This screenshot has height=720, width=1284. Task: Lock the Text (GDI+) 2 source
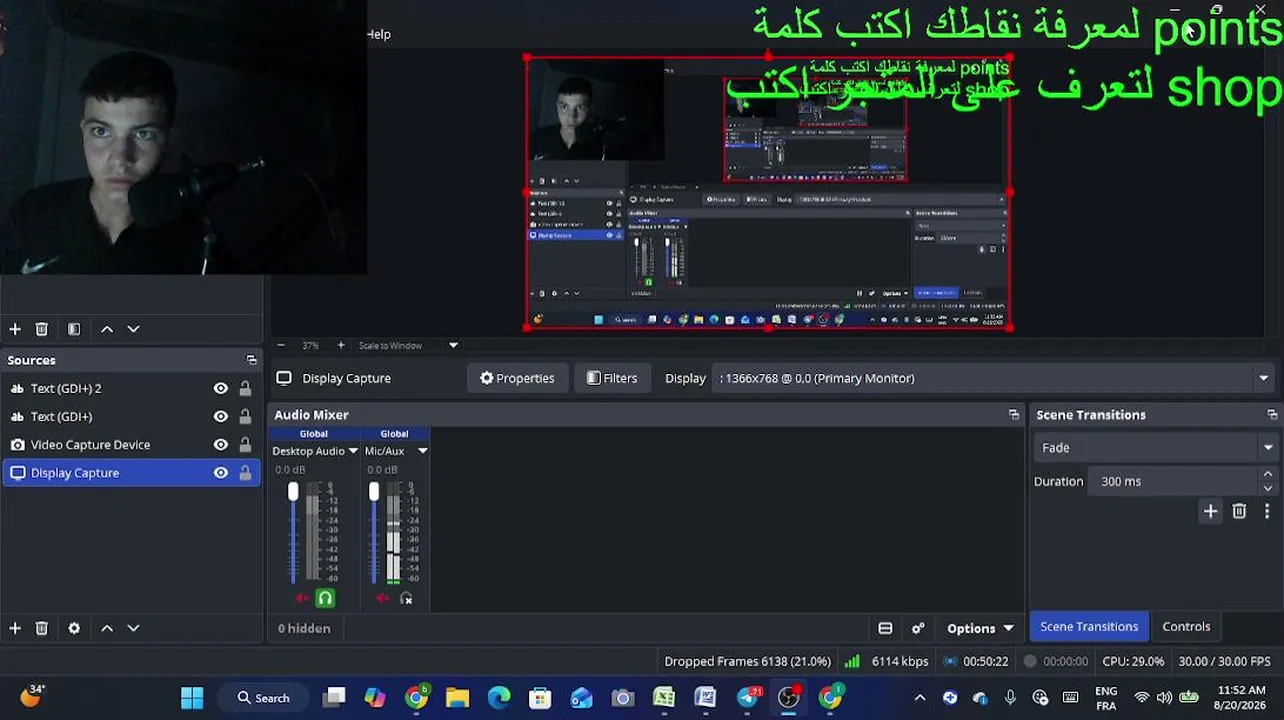point(245,389)
